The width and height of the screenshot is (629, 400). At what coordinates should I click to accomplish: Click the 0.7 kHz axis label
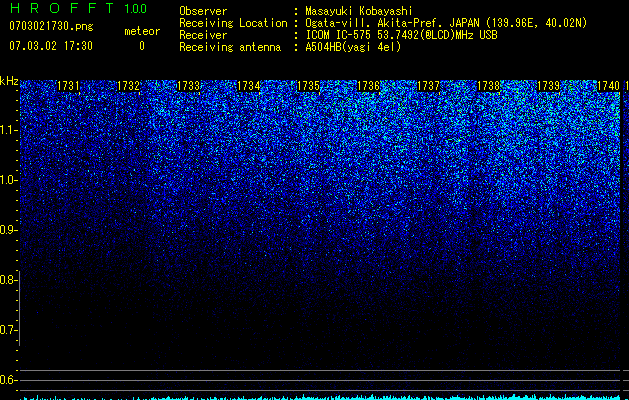coord(8,330)
